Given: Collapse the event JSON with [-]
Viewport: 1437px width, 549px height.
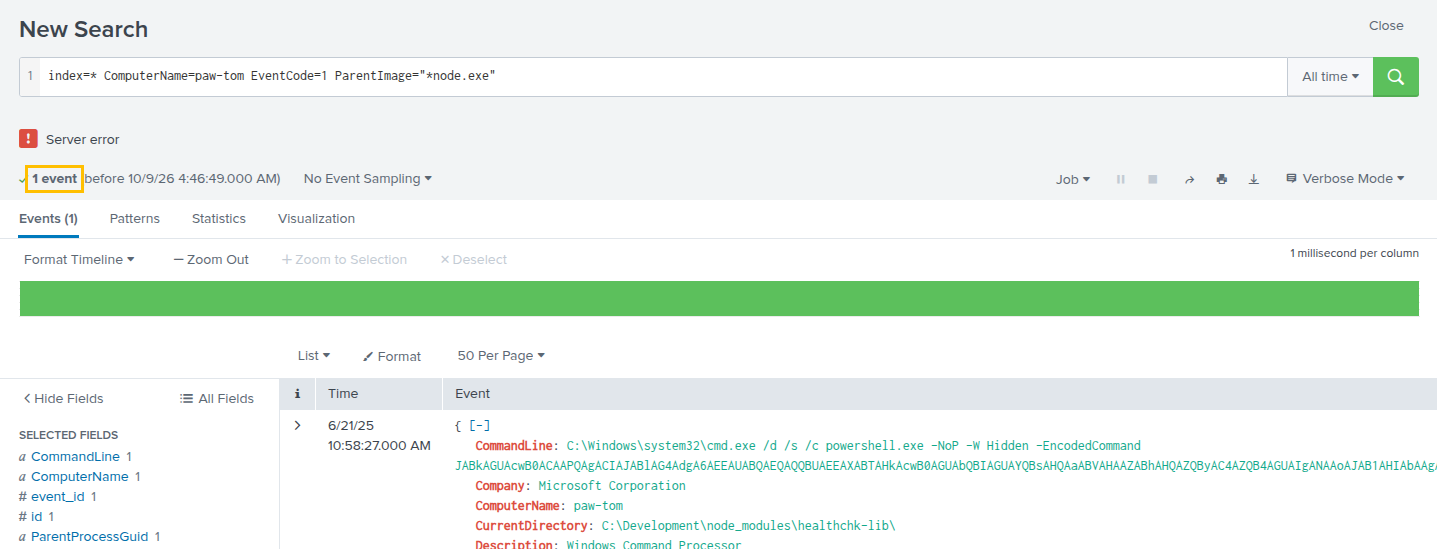Looking at the screenshot, I should click(480, 425).
